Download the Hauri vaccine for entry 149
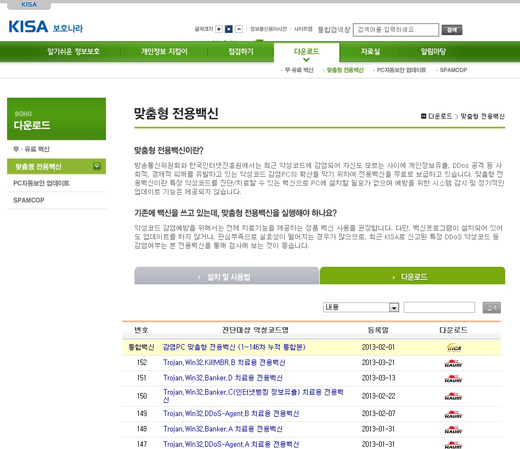This screenshot has height=449, width=520. coord(453,414)
